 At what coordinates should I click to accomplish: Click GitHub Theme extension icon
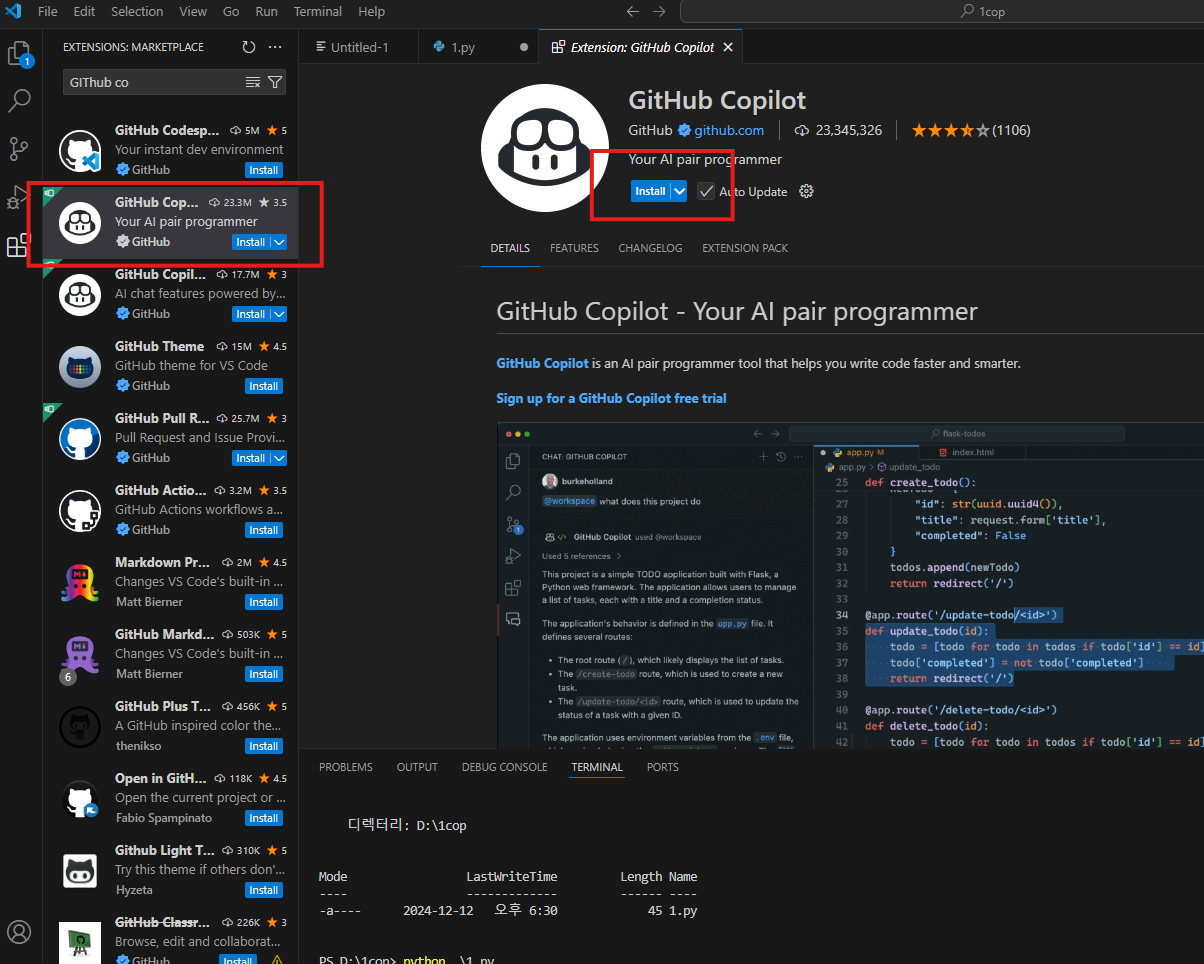80,367
